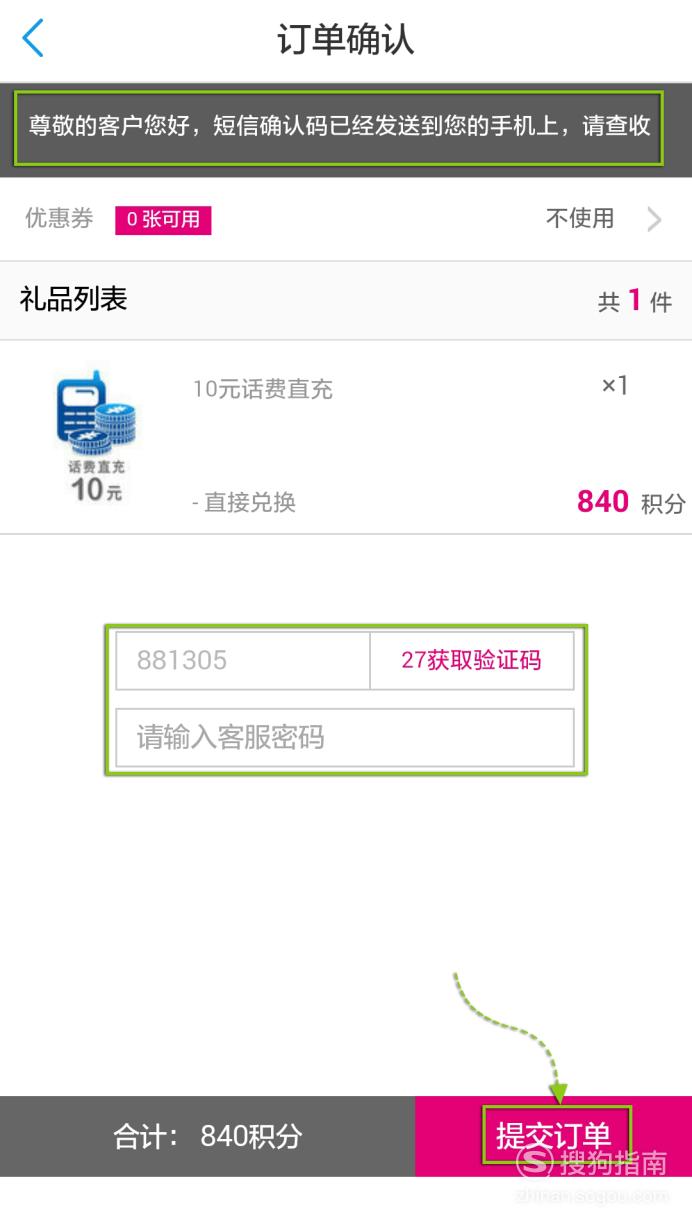This screenshot has height=1230, width=692.
Task: Tap the 订单确认 page title
Action: tap(346, 40)
